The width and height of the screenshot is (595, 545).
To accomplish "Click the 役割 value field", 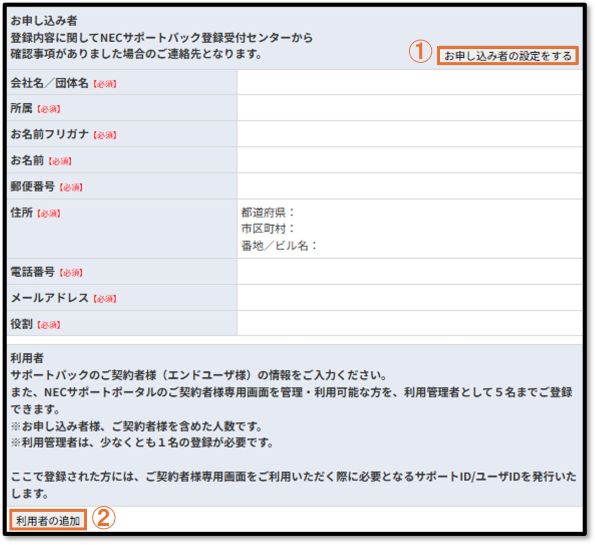I will (x=409, y=324).
